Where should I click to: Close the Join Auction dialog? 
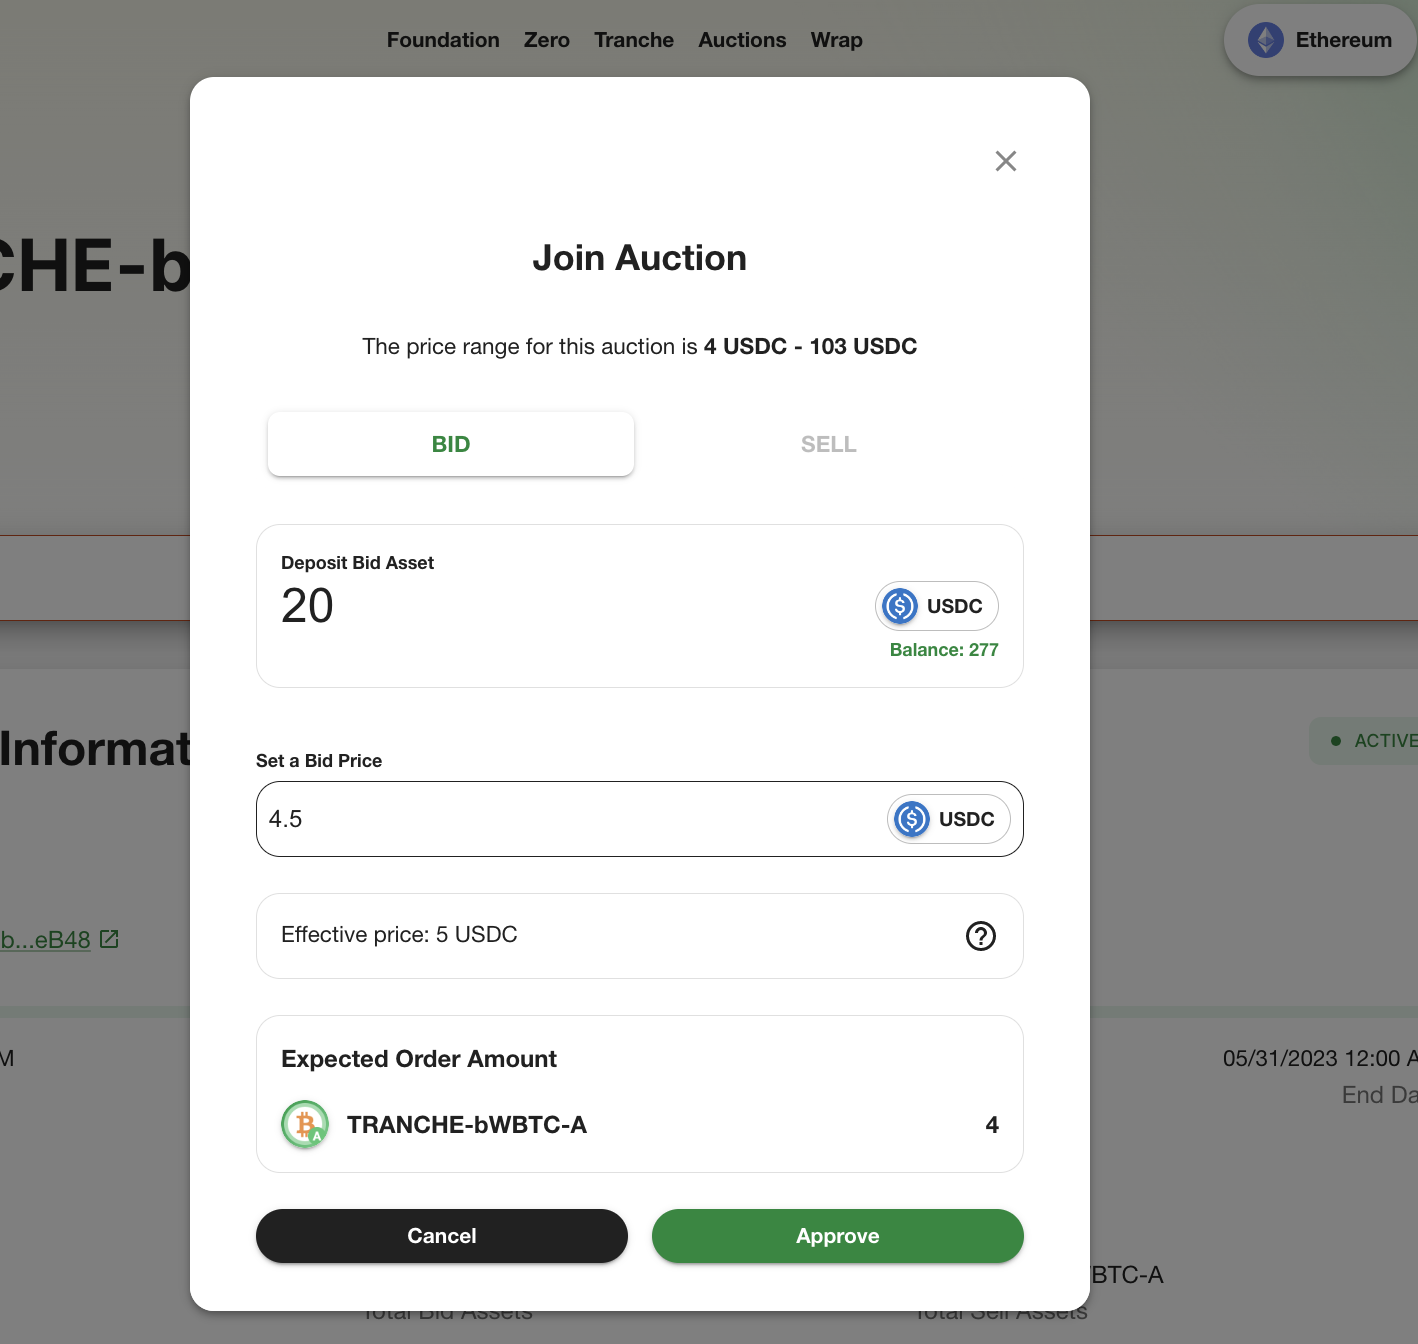pos(1006,161)
